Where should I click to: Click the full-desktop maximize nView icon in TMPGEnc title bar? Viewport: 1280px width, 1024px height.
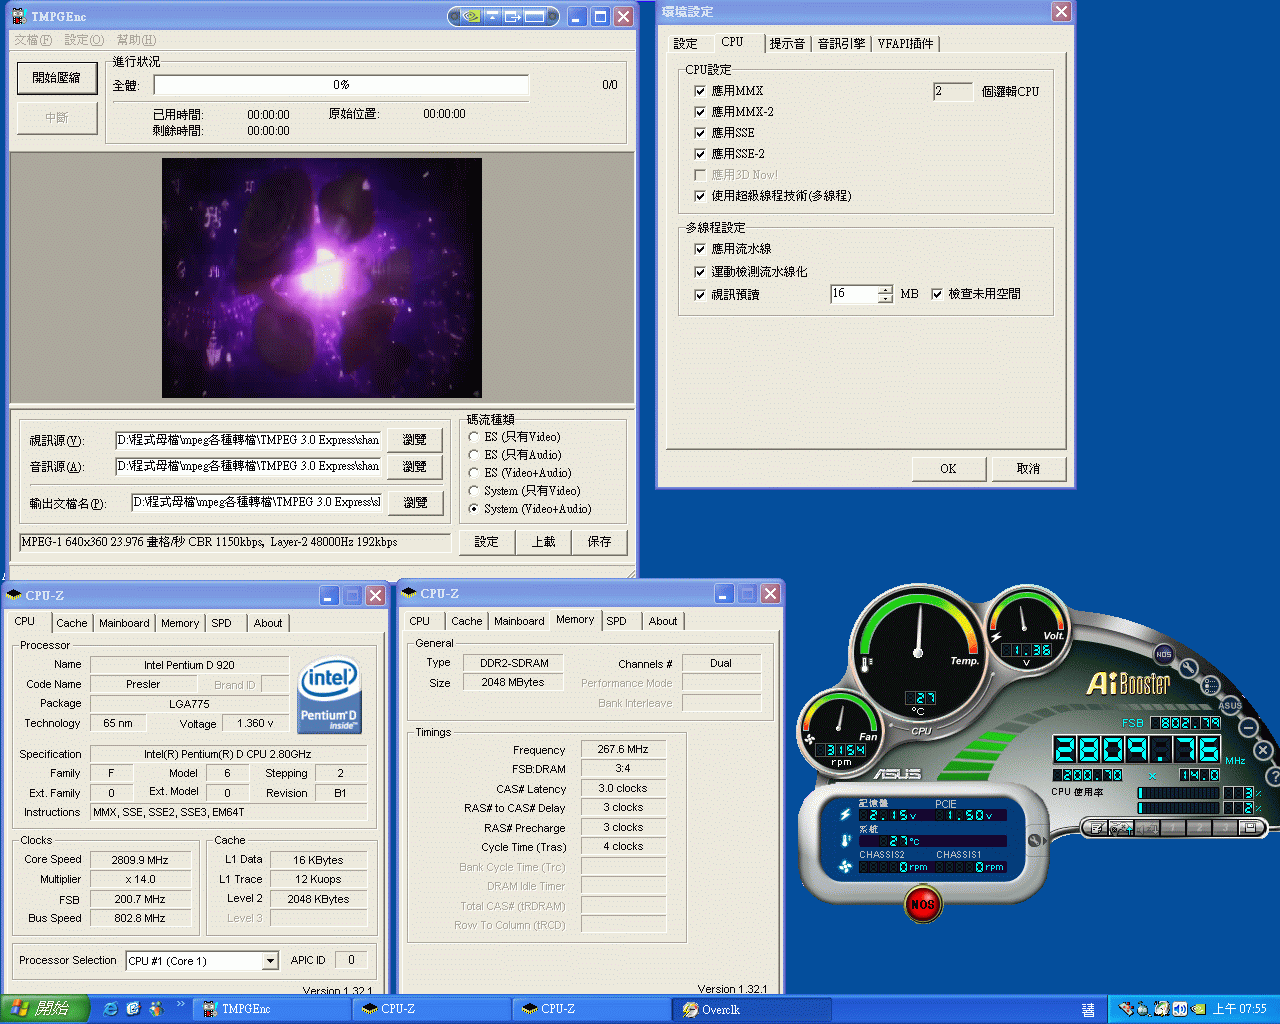[534, 16]
